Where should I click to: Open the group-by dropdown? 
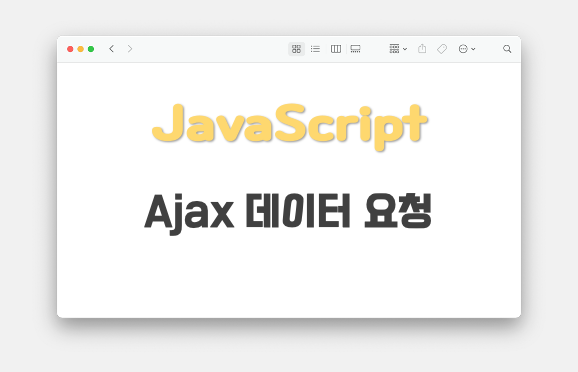pos(398,49)
